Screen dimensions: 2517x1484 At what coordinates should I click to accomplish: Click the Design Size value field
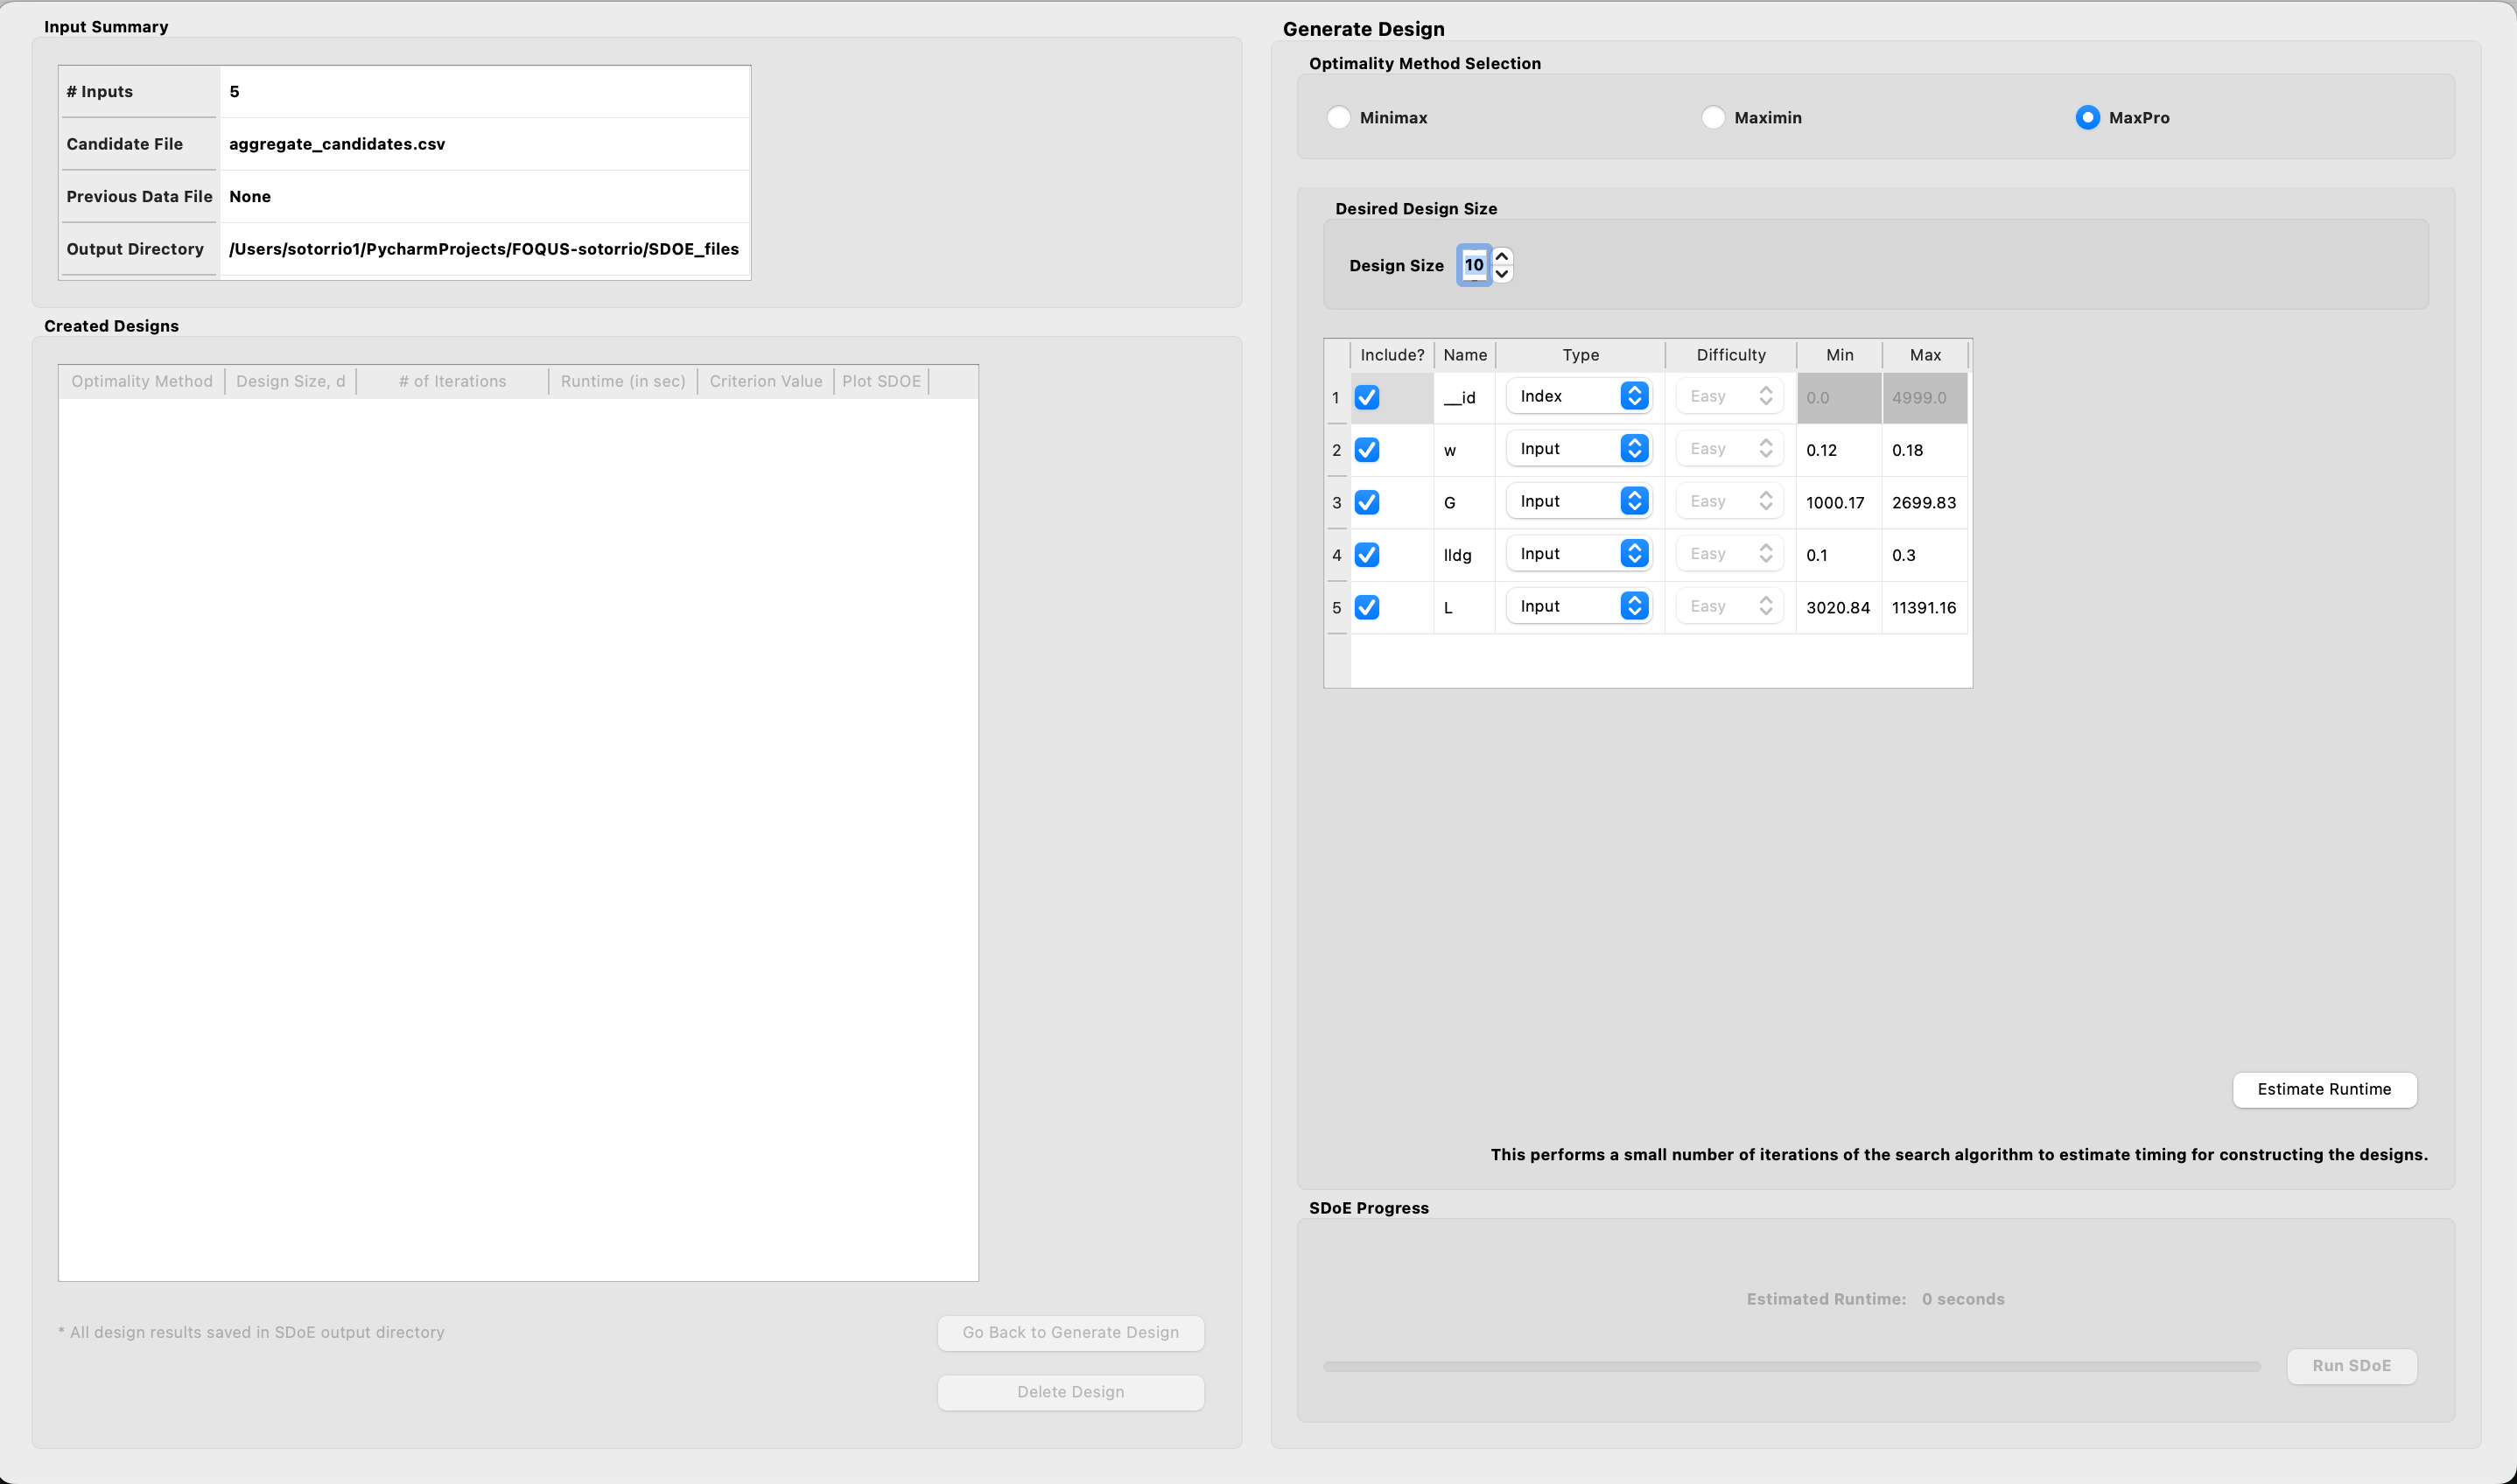tap(1474, 265)
